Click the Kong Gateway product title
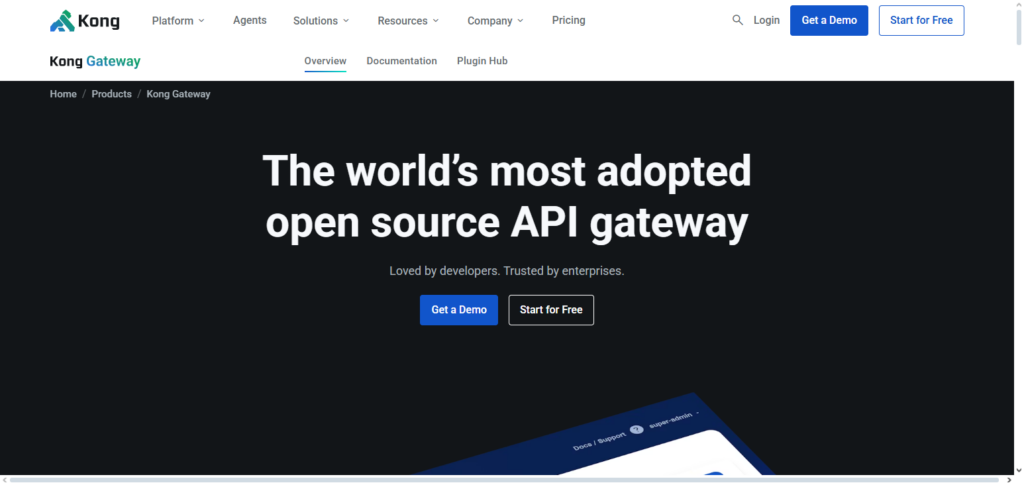The height and width of the screenshot is (485, 1024). pos(95,61)
